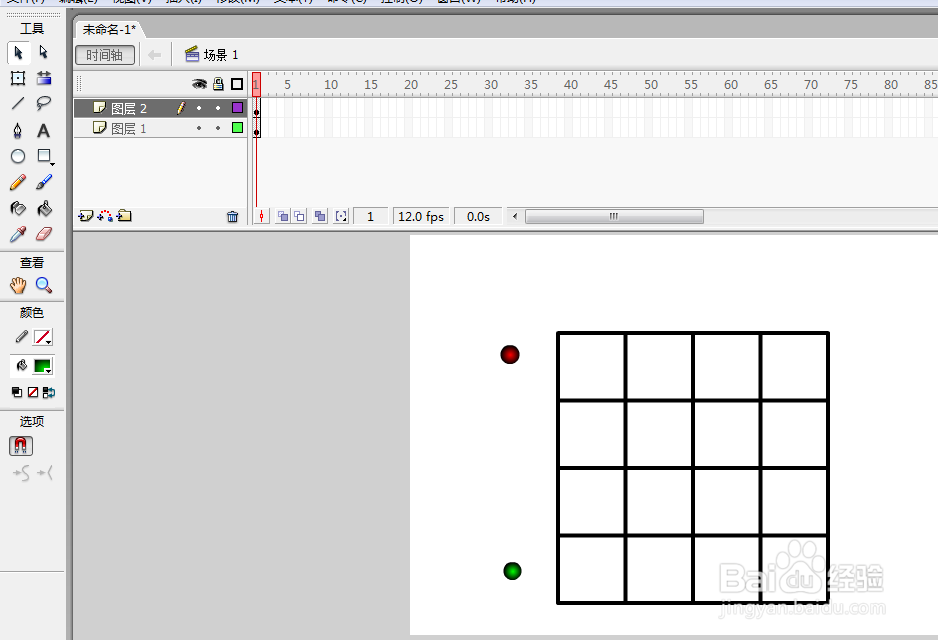Click the Insert Layer icon
This screenshot has width=938, height=640.
86,216
